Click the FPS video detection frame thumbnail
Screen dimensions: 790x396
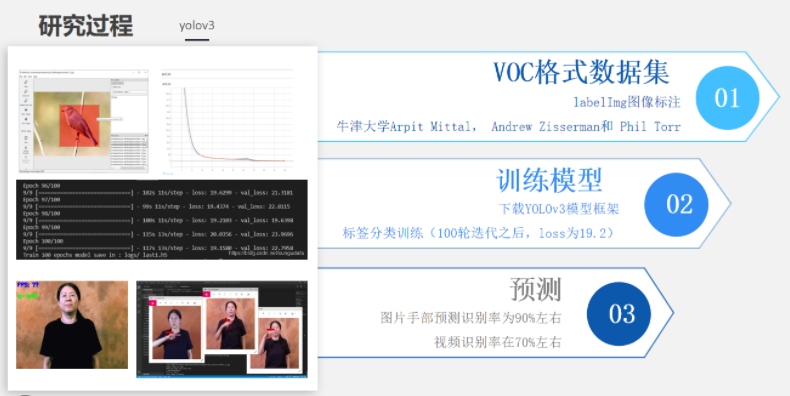[x=72, y=325]
